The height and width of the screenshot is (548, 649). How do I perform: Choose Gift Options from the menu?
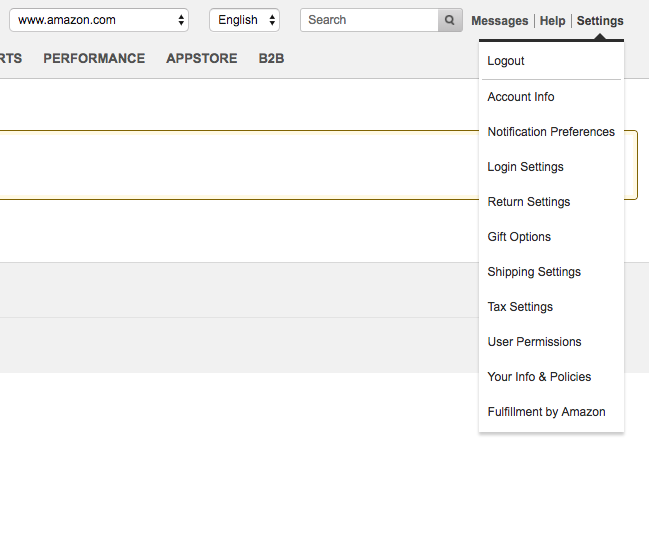point(519,237)
